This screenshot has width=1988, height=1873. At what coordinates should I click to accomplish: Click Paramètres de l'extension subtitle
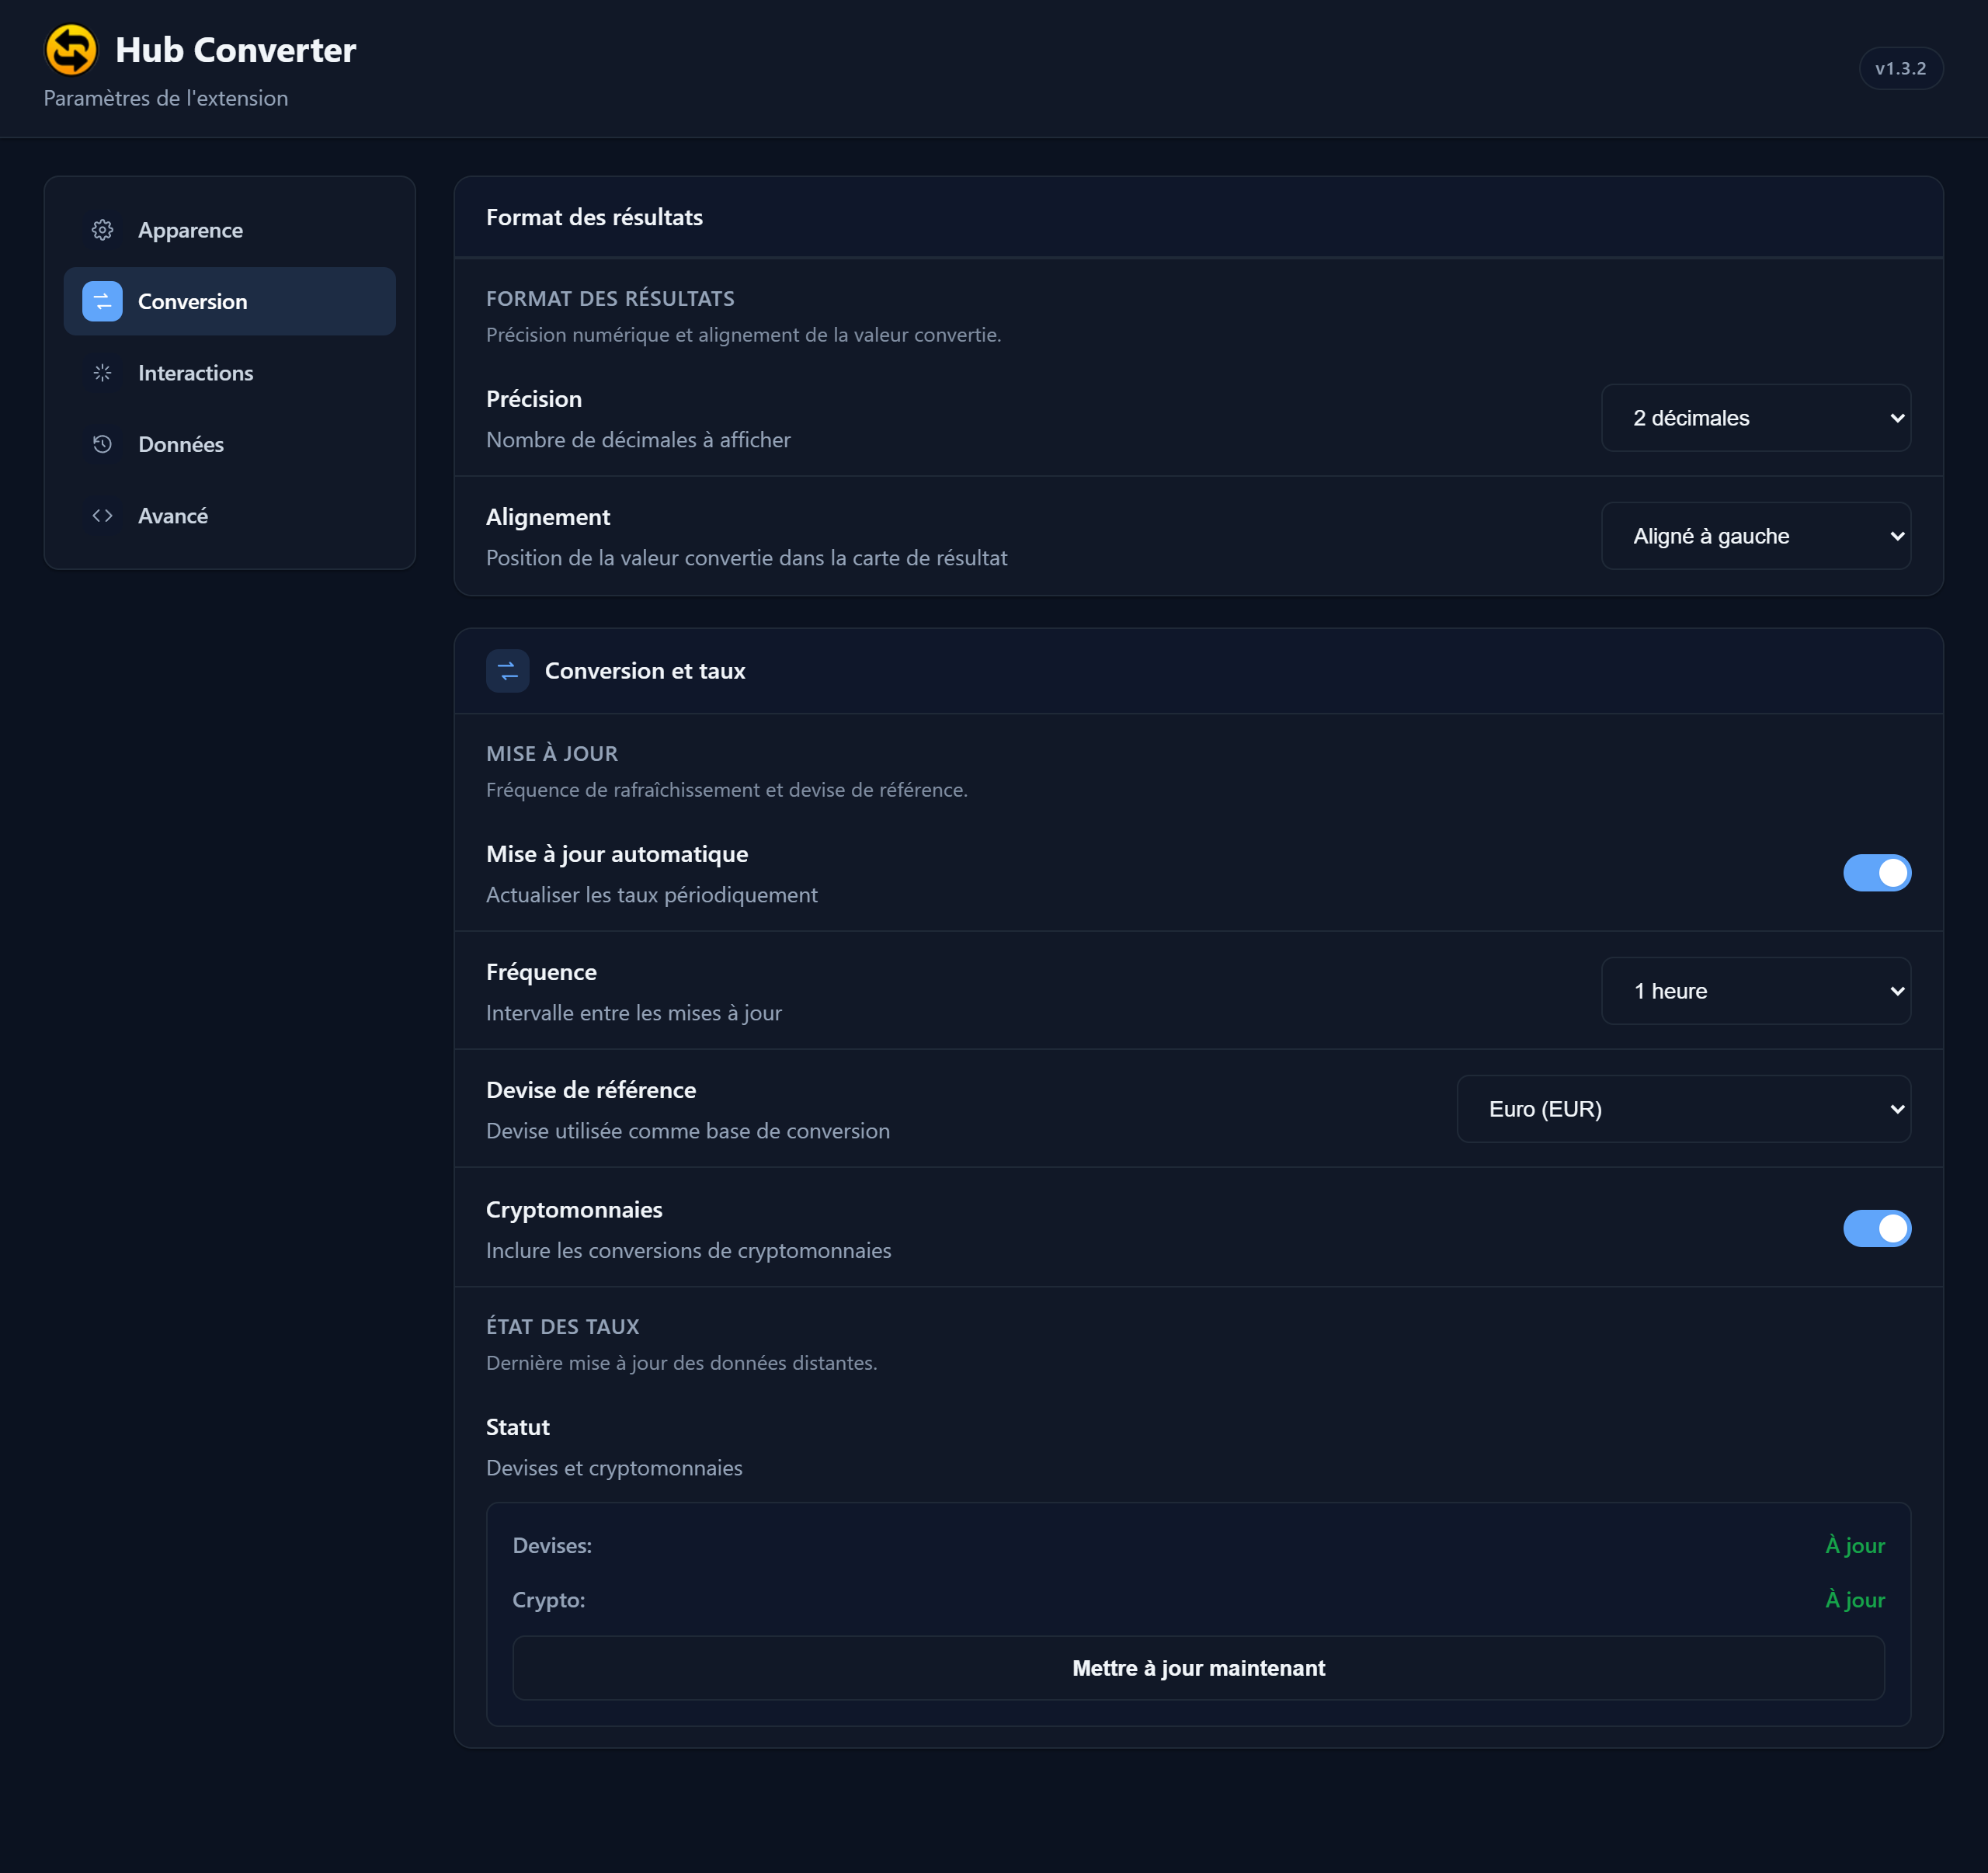(x=166, y=98)
